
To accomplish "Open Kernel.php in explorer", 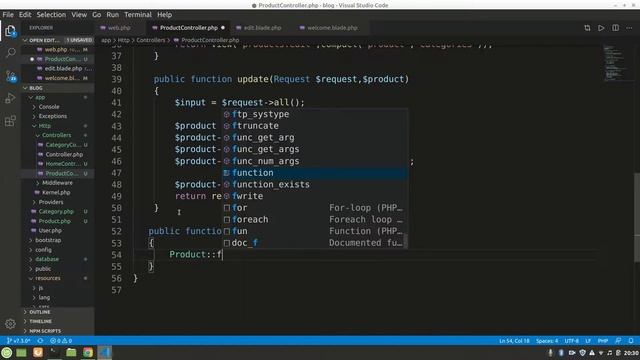I will (x=56, y=192).
